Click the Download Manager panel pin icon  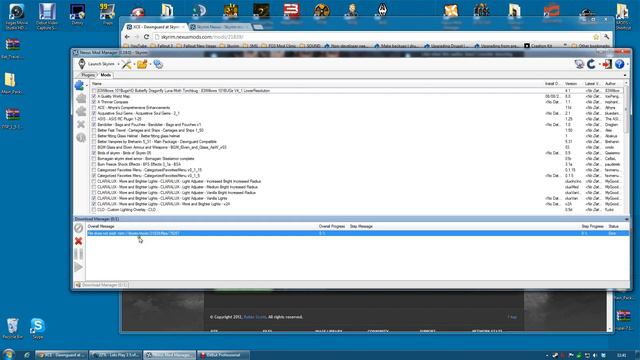coord(627,219)
